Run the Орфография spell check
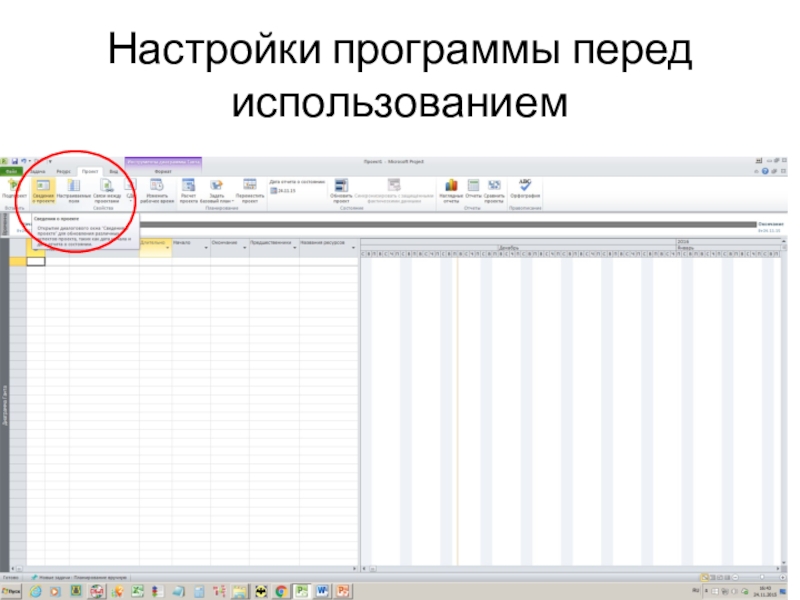Viewport: 800px width, 600px height. click(525, 191)
